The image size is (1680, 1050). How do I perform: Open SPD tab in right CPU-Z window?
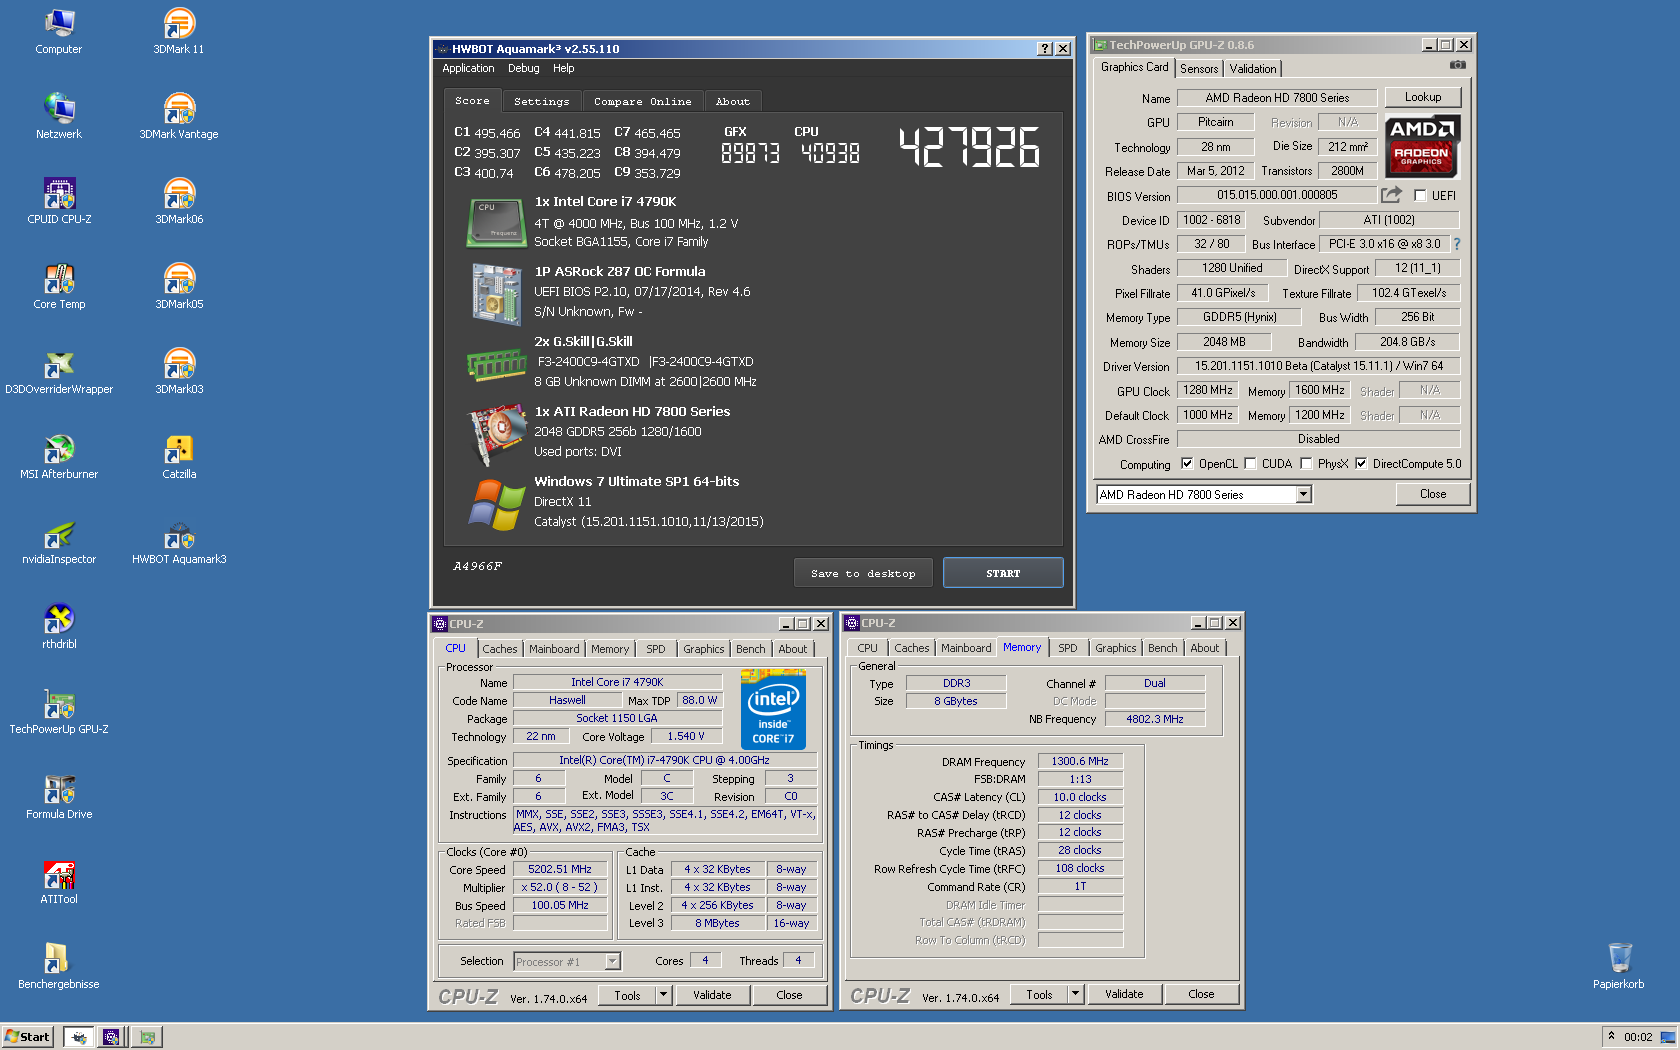coord(1068,648)
